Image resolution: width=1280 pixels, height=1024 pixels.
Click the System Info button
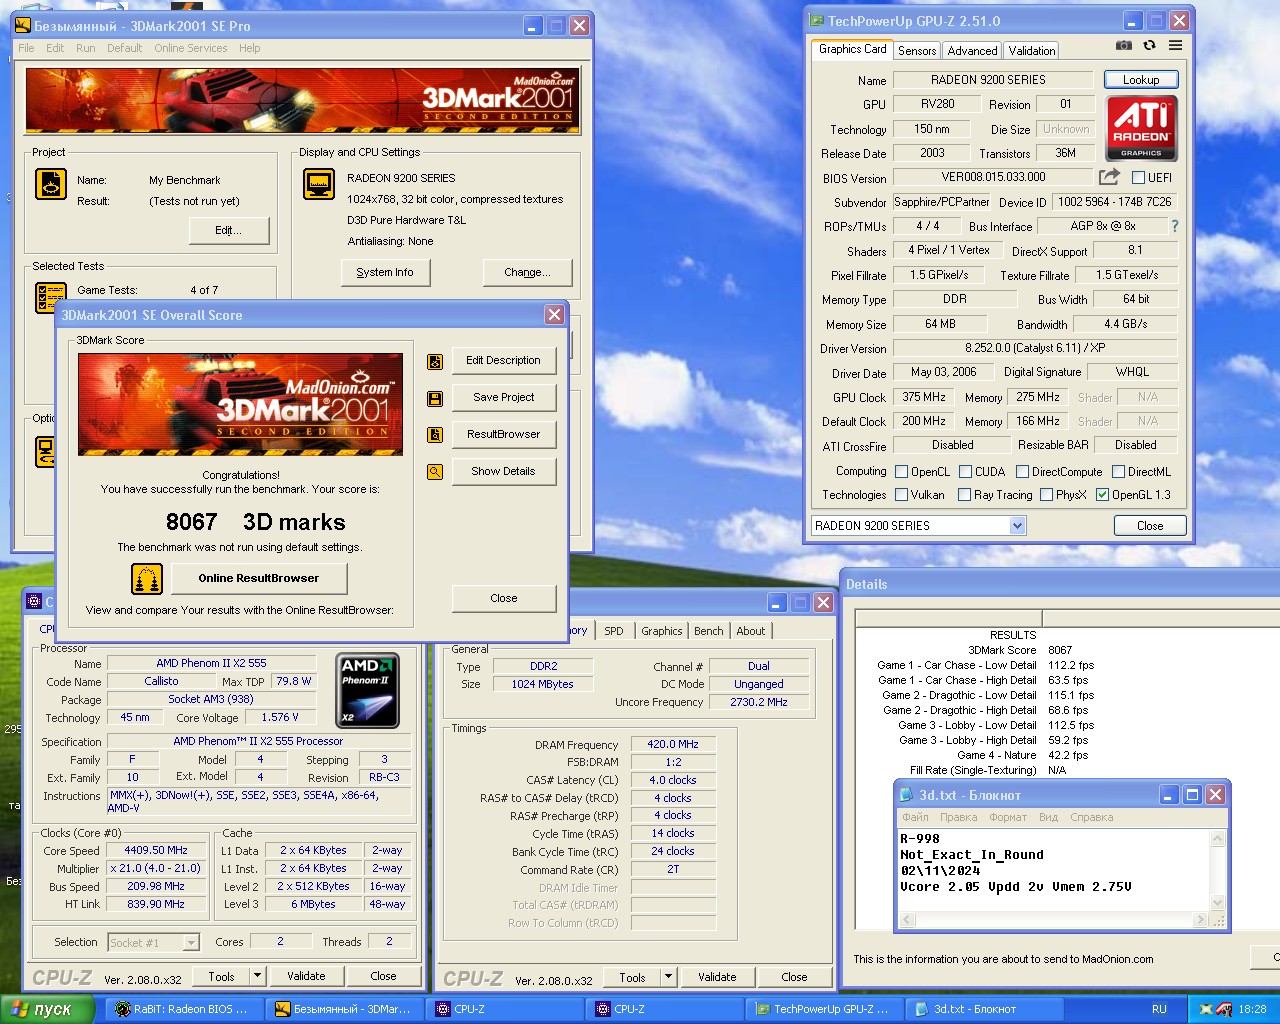(385, 272)
